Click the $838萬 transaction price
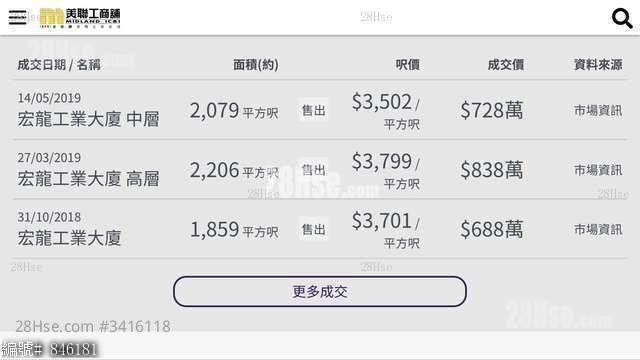 pyautogui.click(x=491, y=170)
